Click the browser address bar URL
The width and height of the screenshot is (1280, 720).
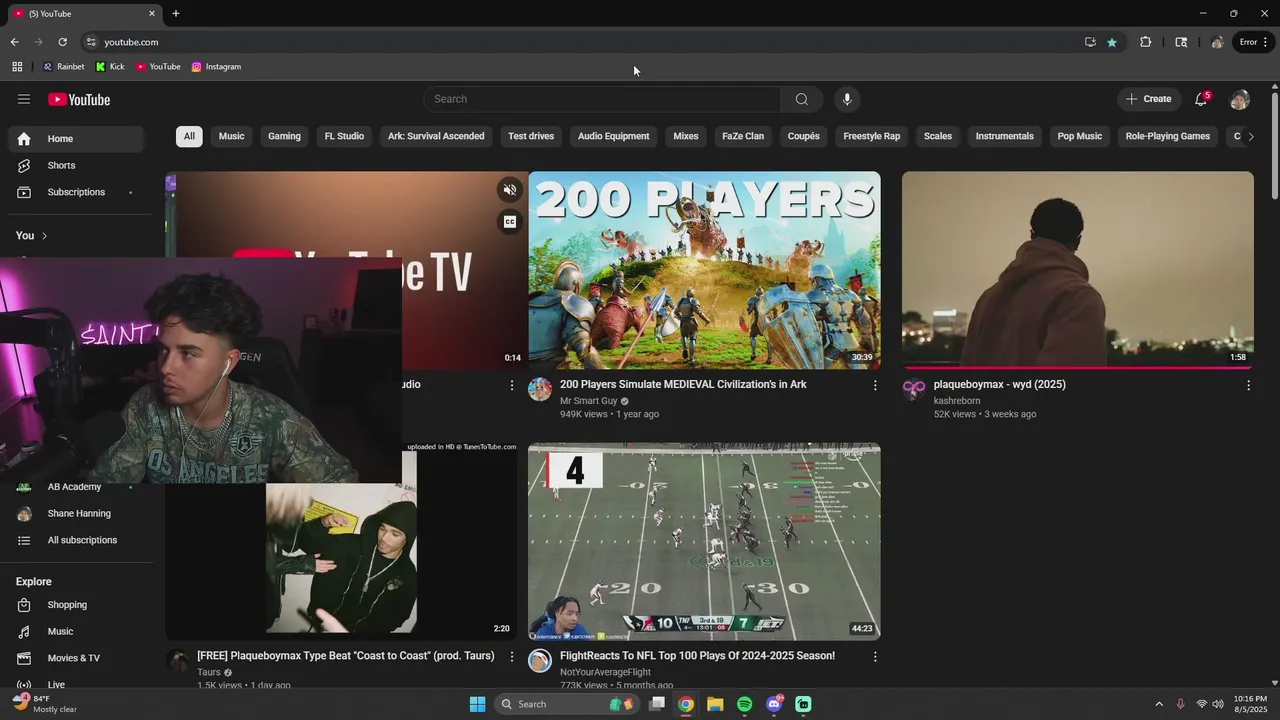(x=131, y=42)
